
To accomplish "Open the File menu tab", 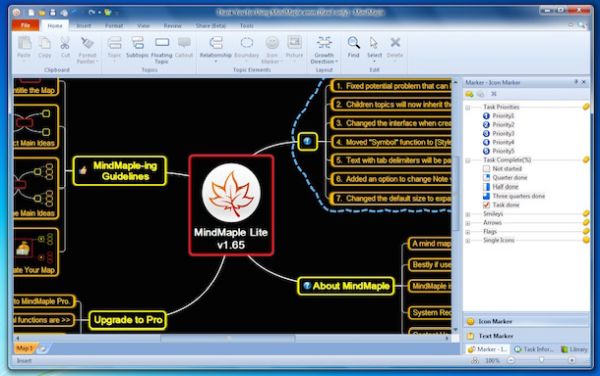I will (x=26, y=25).
